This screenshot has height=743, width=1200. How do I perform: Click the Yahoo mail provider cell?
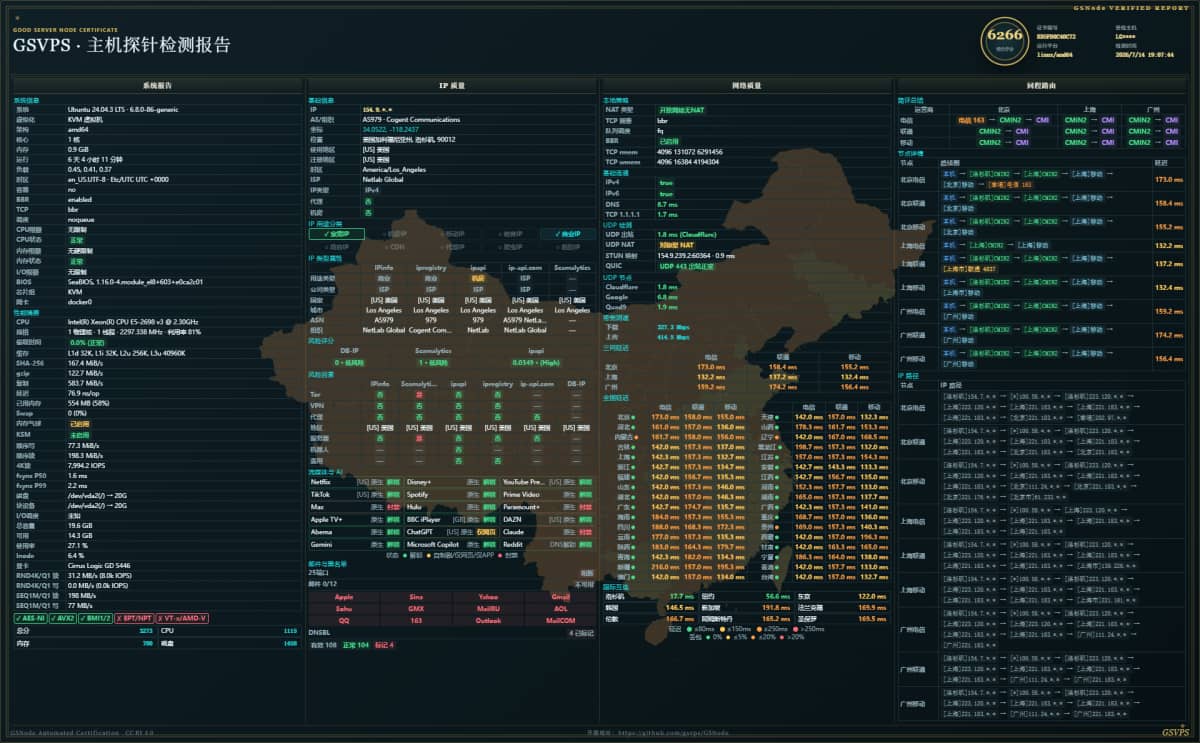[x=488, y=596]
